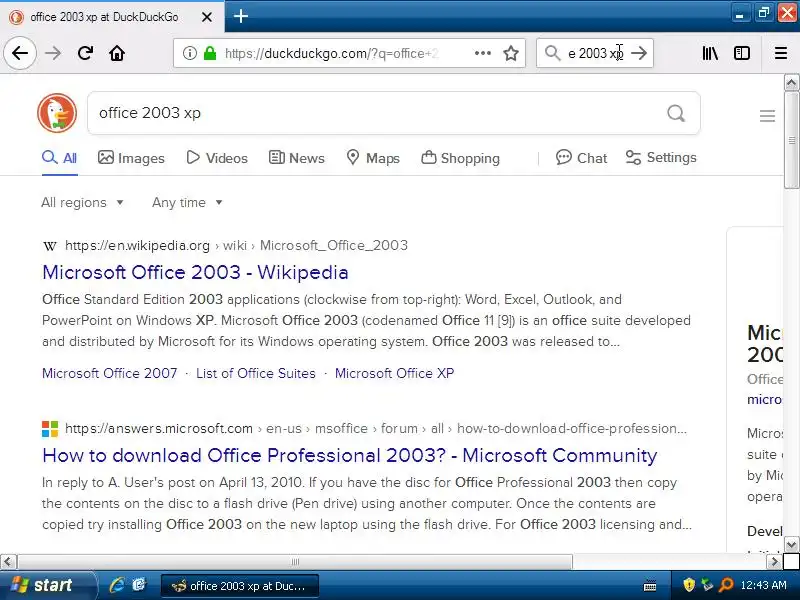Open a new tab with plus

241,16
